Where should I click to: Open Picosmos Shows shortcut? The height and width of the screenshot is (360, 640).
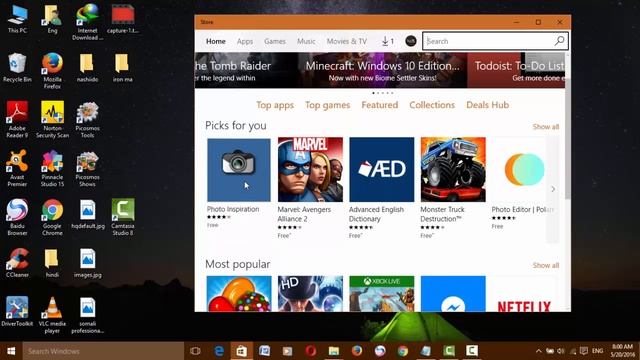tap(87, 168)
